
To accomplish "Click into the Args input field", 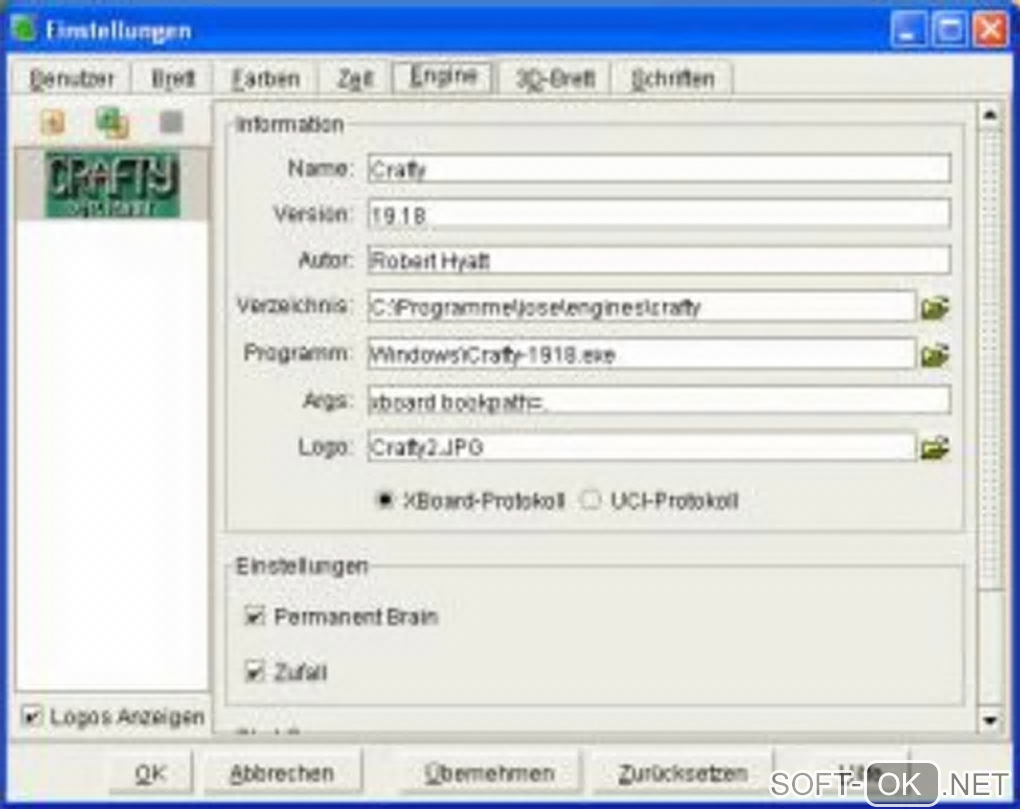I will [x=658, y=401].
